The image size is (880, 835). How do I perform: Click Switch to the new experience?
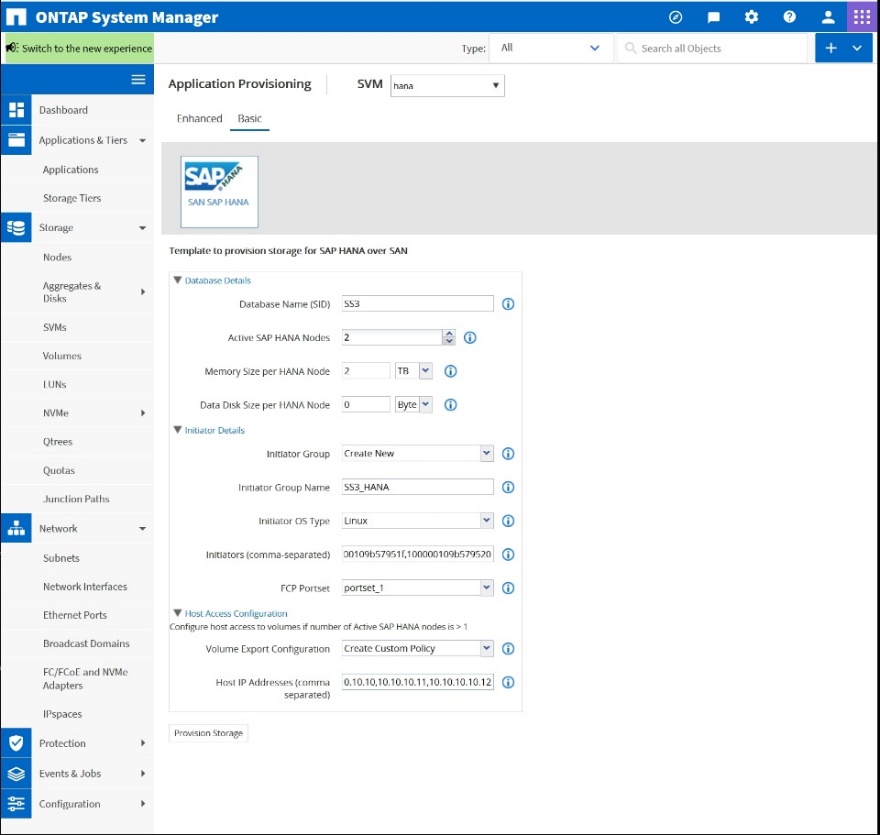[79, 48]
